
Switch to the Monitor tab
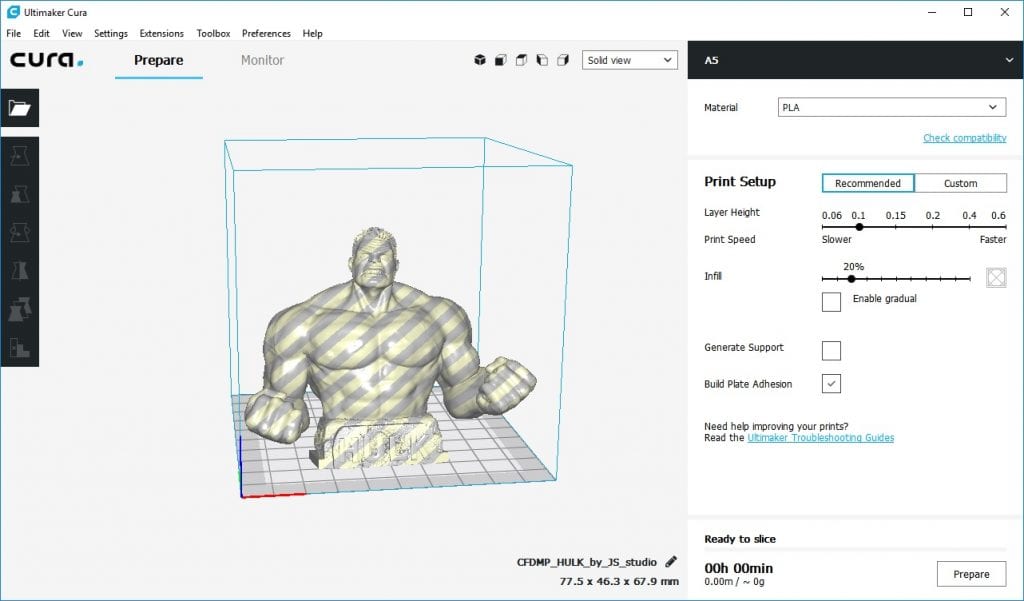pos(263,60)
